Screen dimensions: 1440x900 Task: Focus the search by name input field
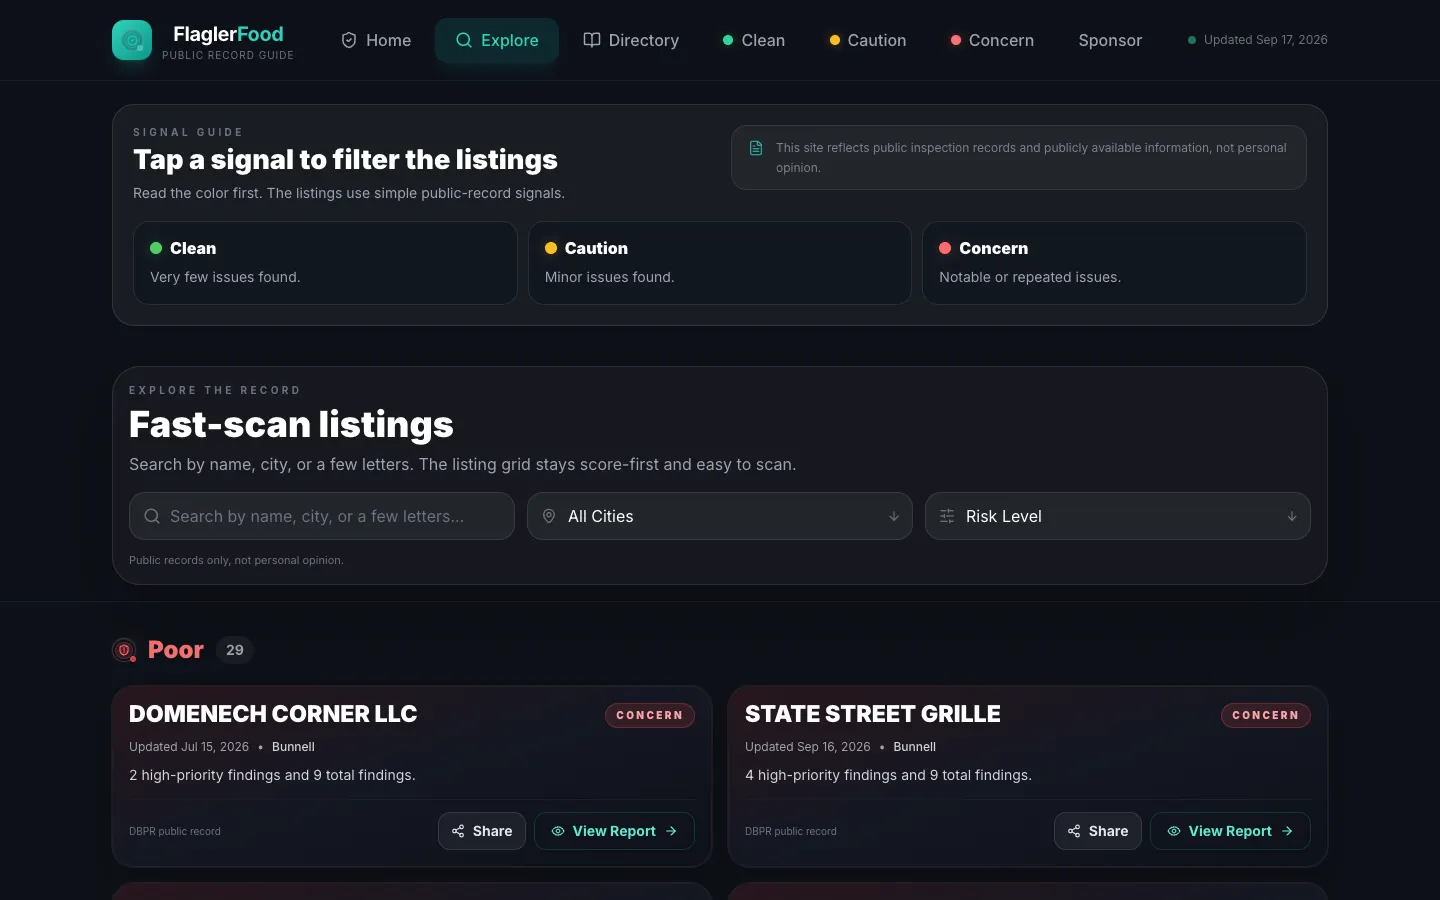[322, 516]
